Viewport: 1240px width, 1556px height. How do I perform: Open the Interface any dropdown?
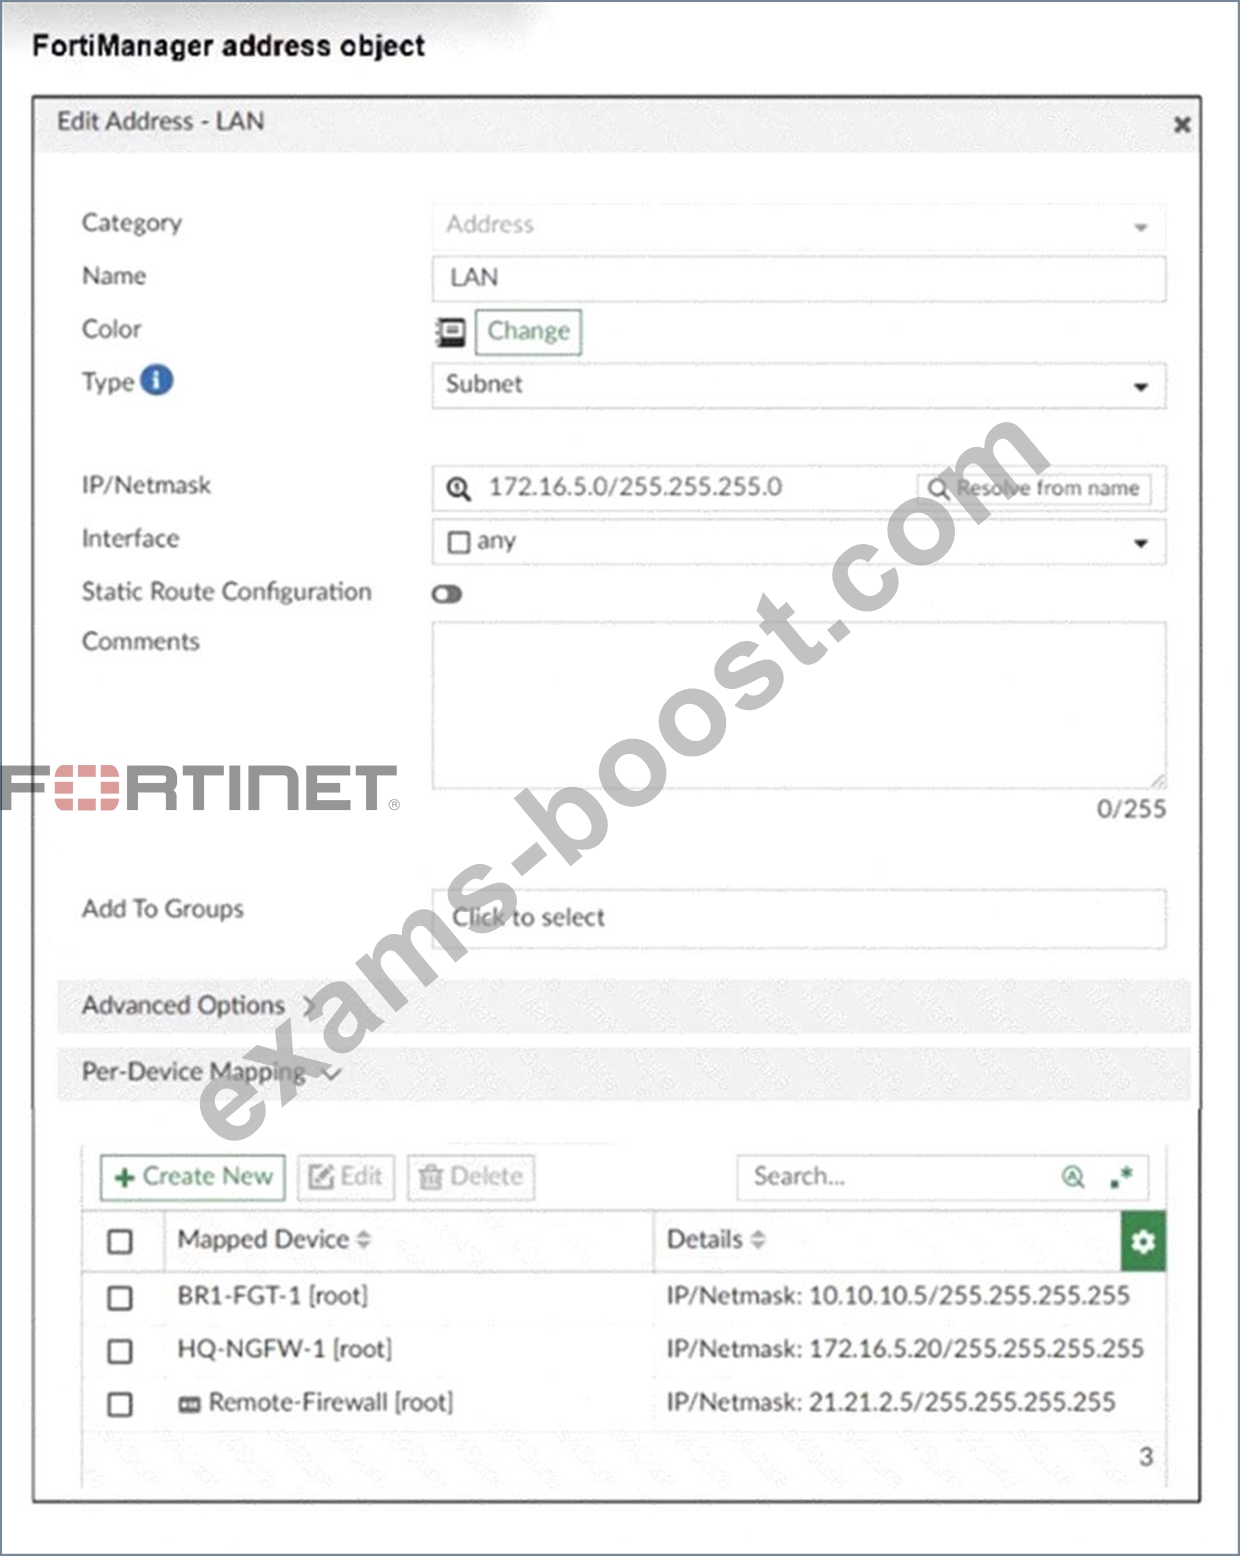pyautogui.click(x=799, y=542)
